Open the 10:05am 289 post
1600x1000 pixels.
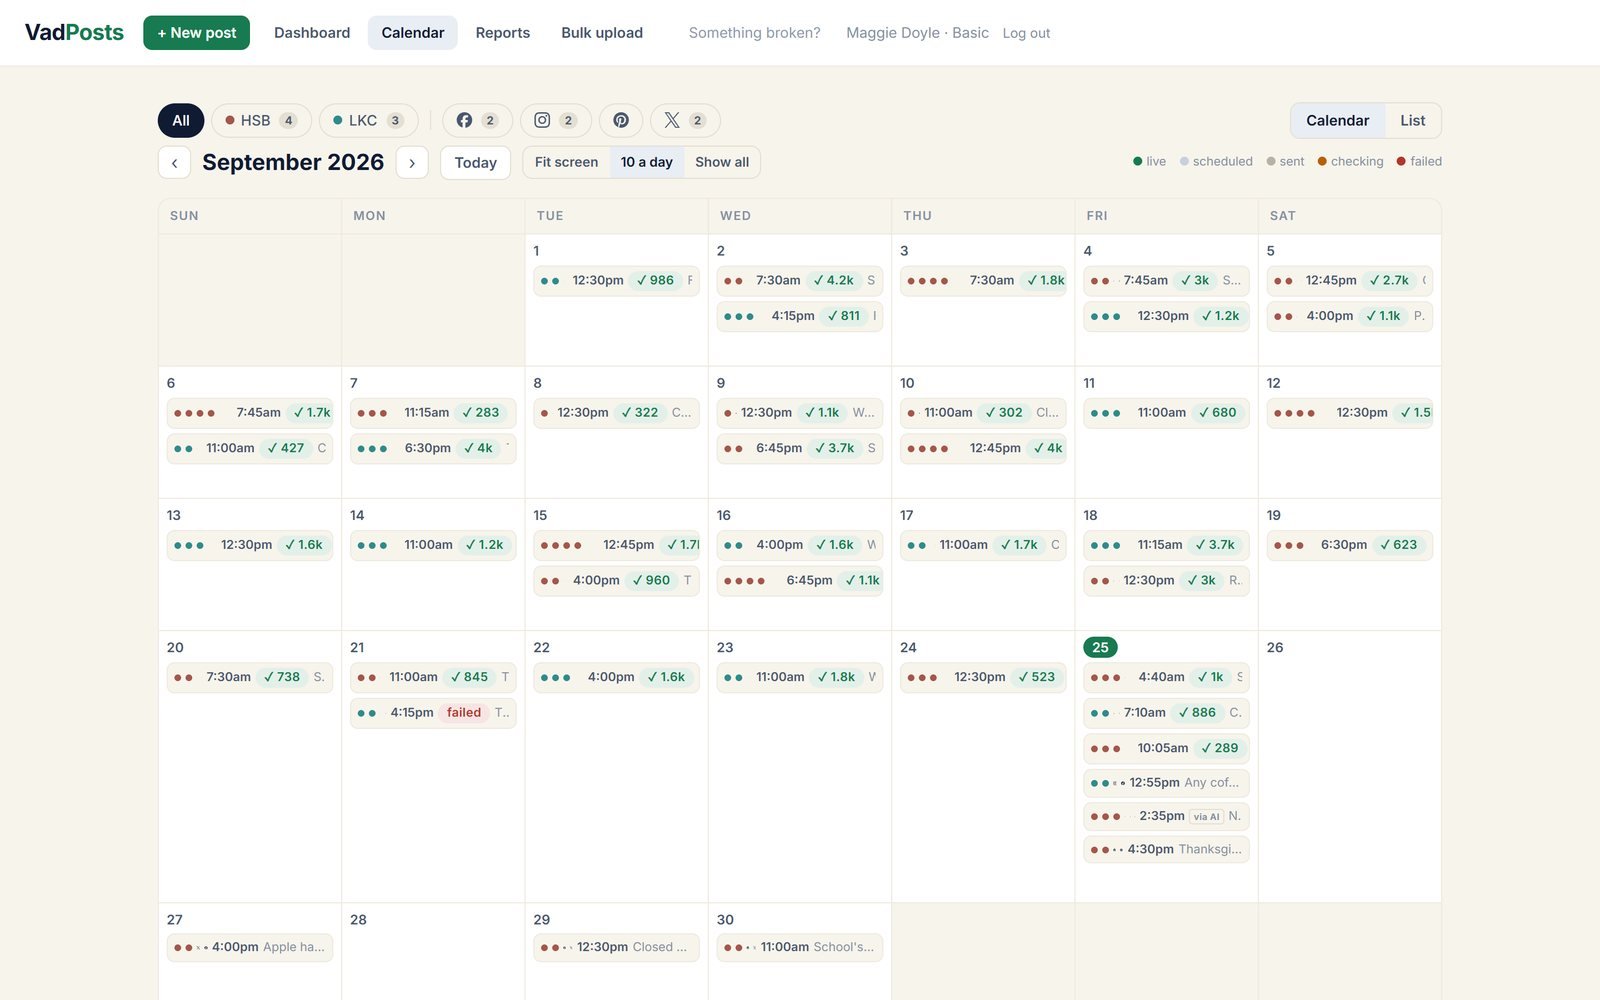click(1166, 748)
